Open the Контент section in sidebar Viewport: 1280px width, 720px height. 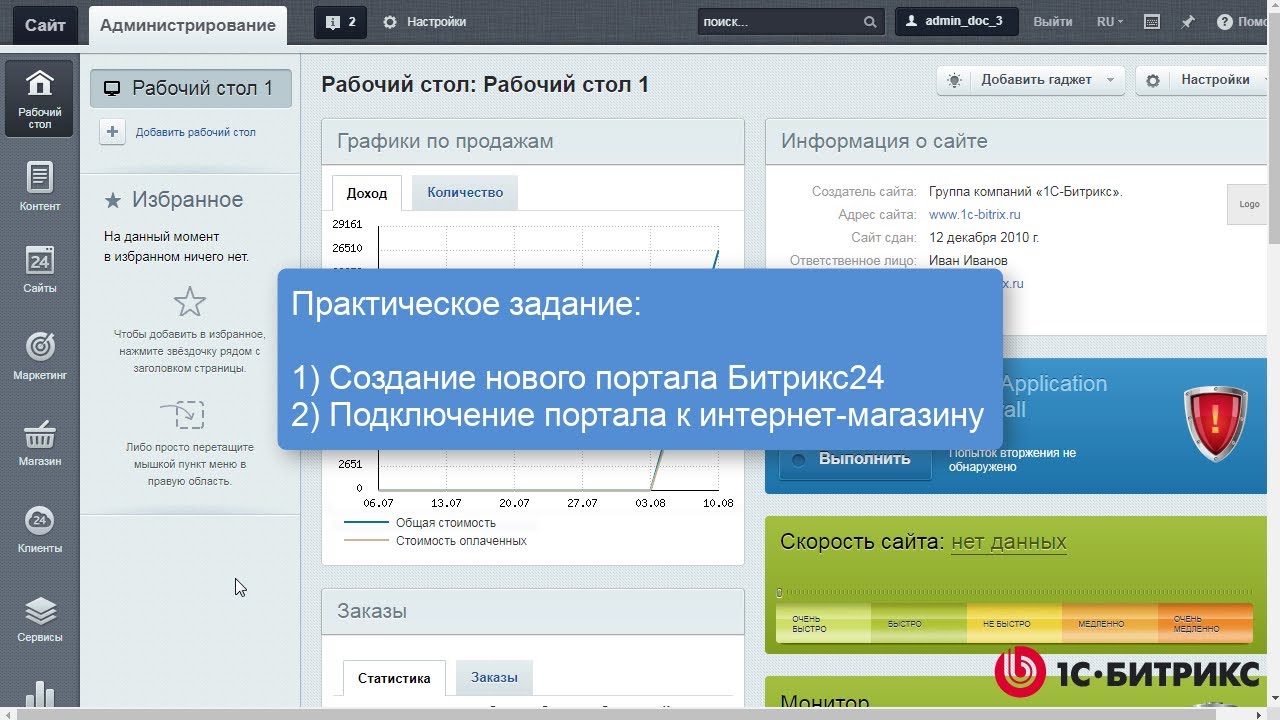pyautogui.click(x=39, y=187)
